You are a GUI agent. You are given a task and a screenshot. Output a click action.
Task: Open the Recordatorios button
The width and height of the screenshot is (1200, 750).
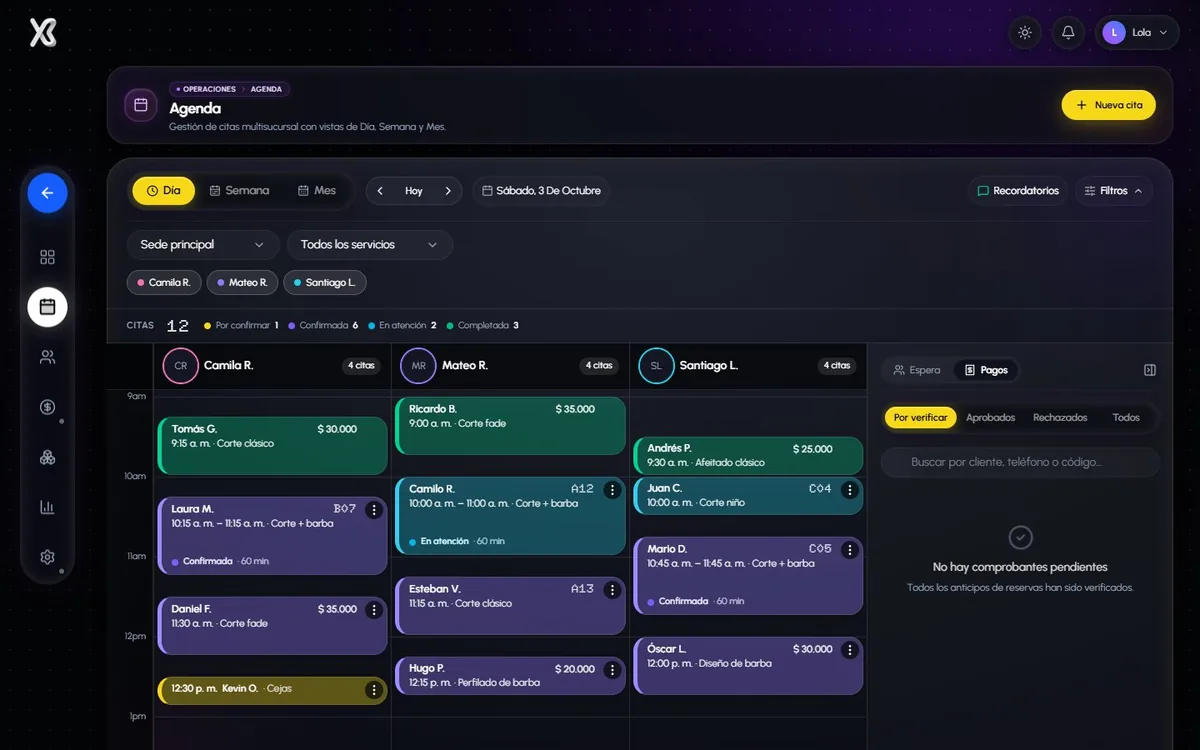1017,191
